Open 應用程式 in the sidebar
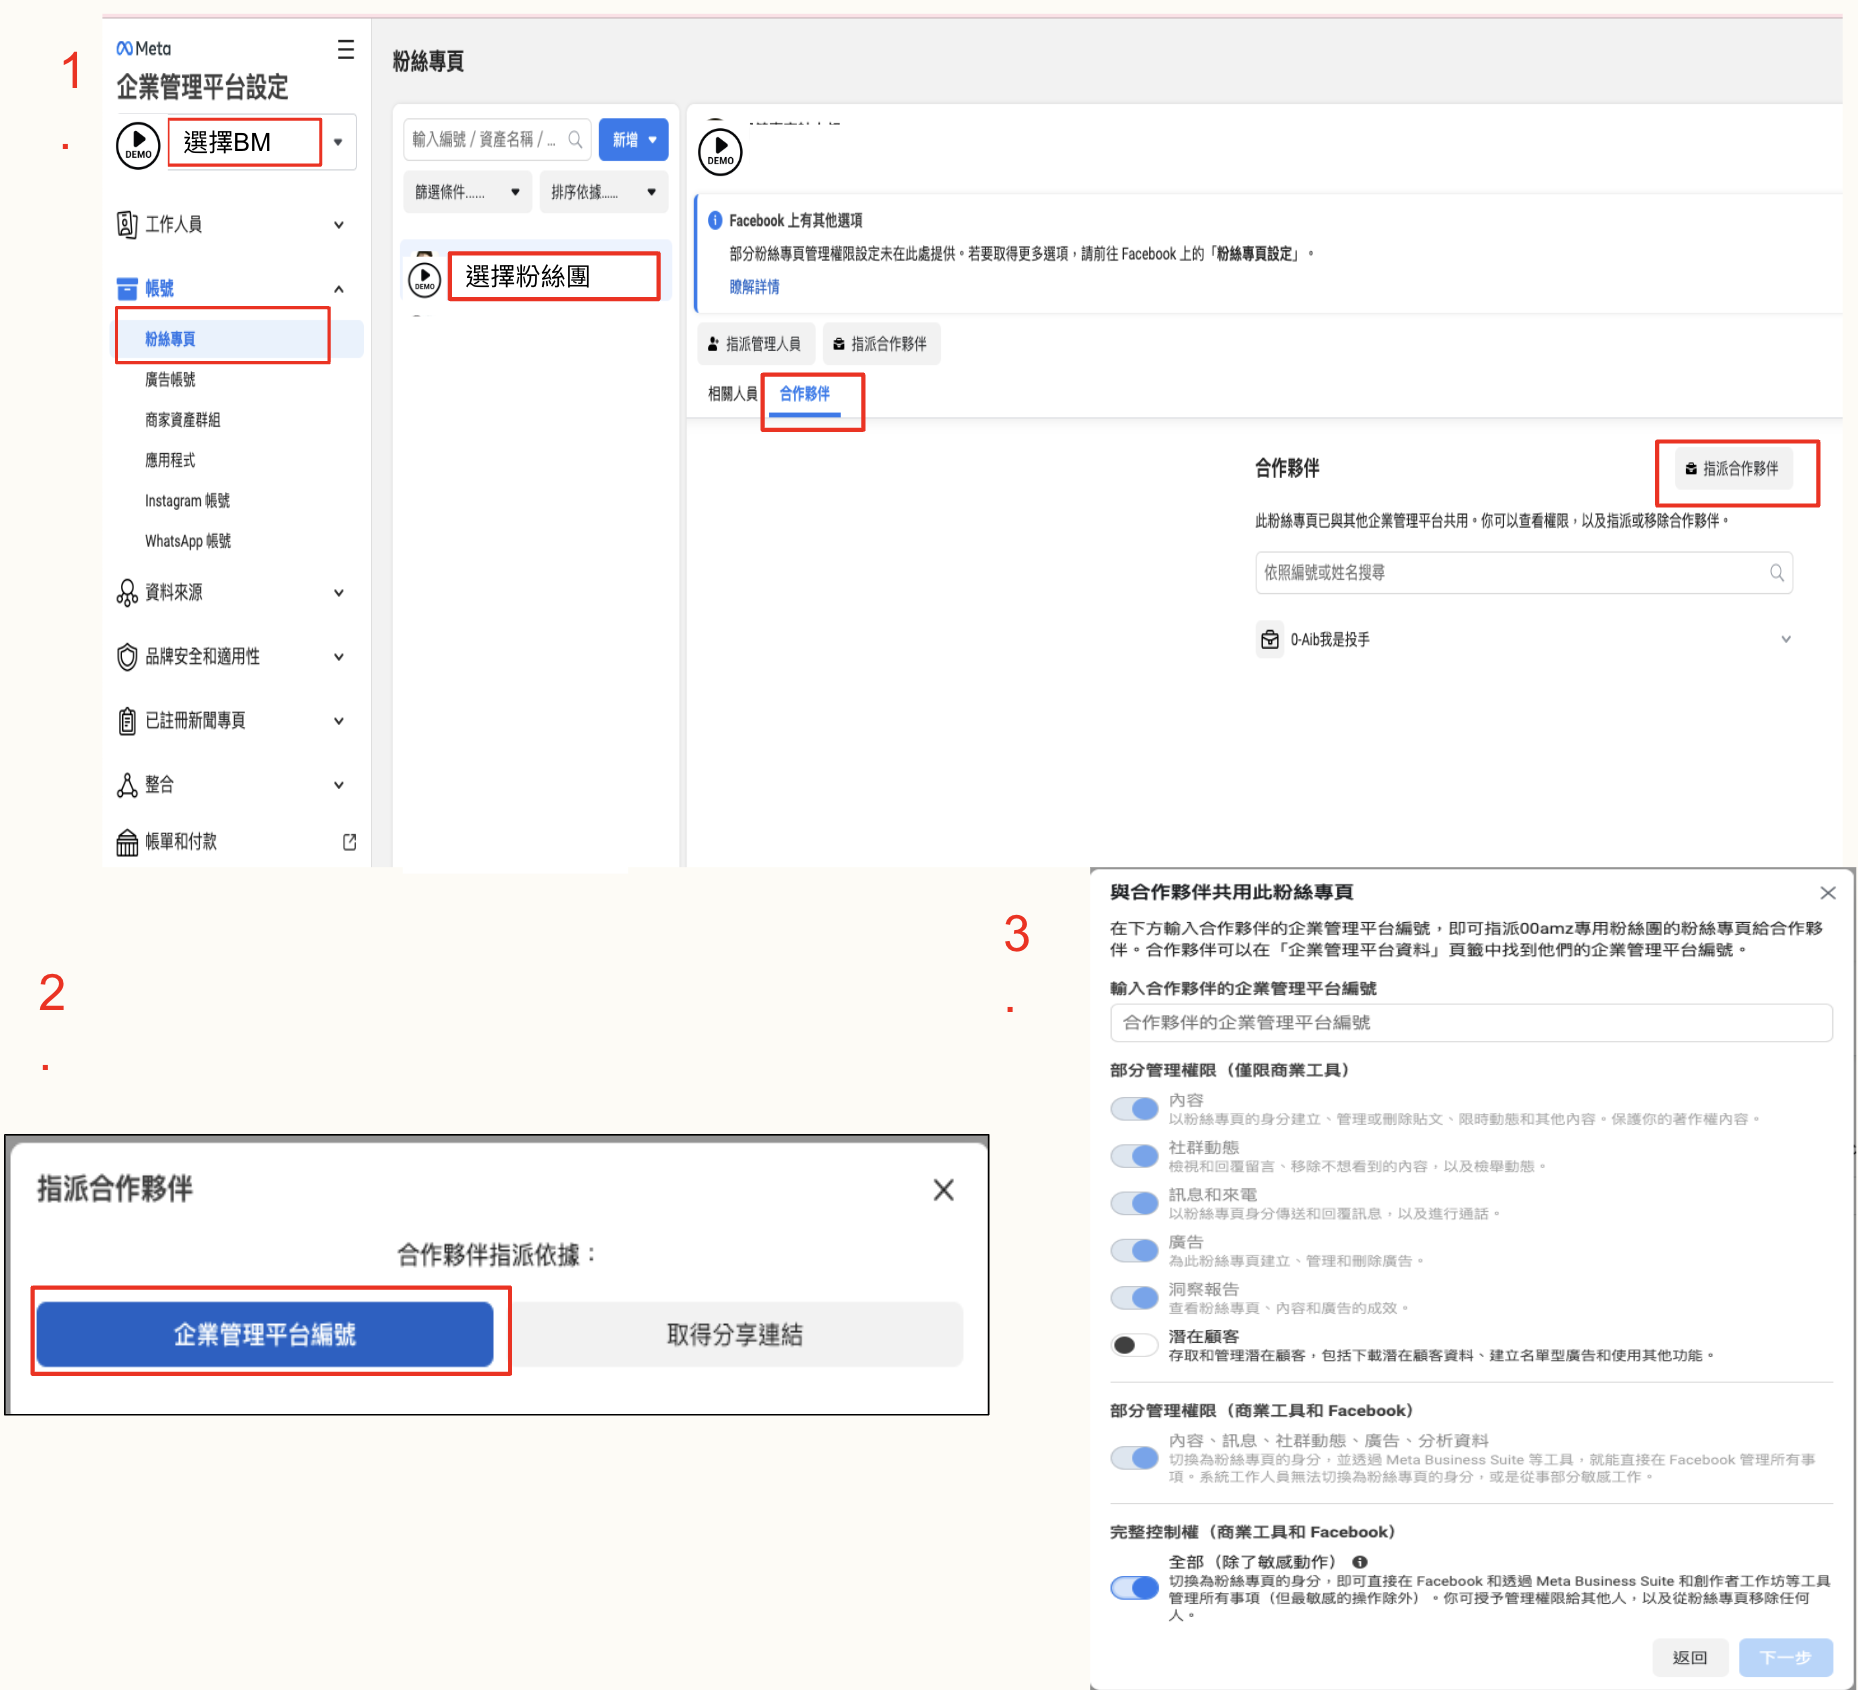The height and width of the screenshot is (1690, 1858). click(x=171, y=460)
